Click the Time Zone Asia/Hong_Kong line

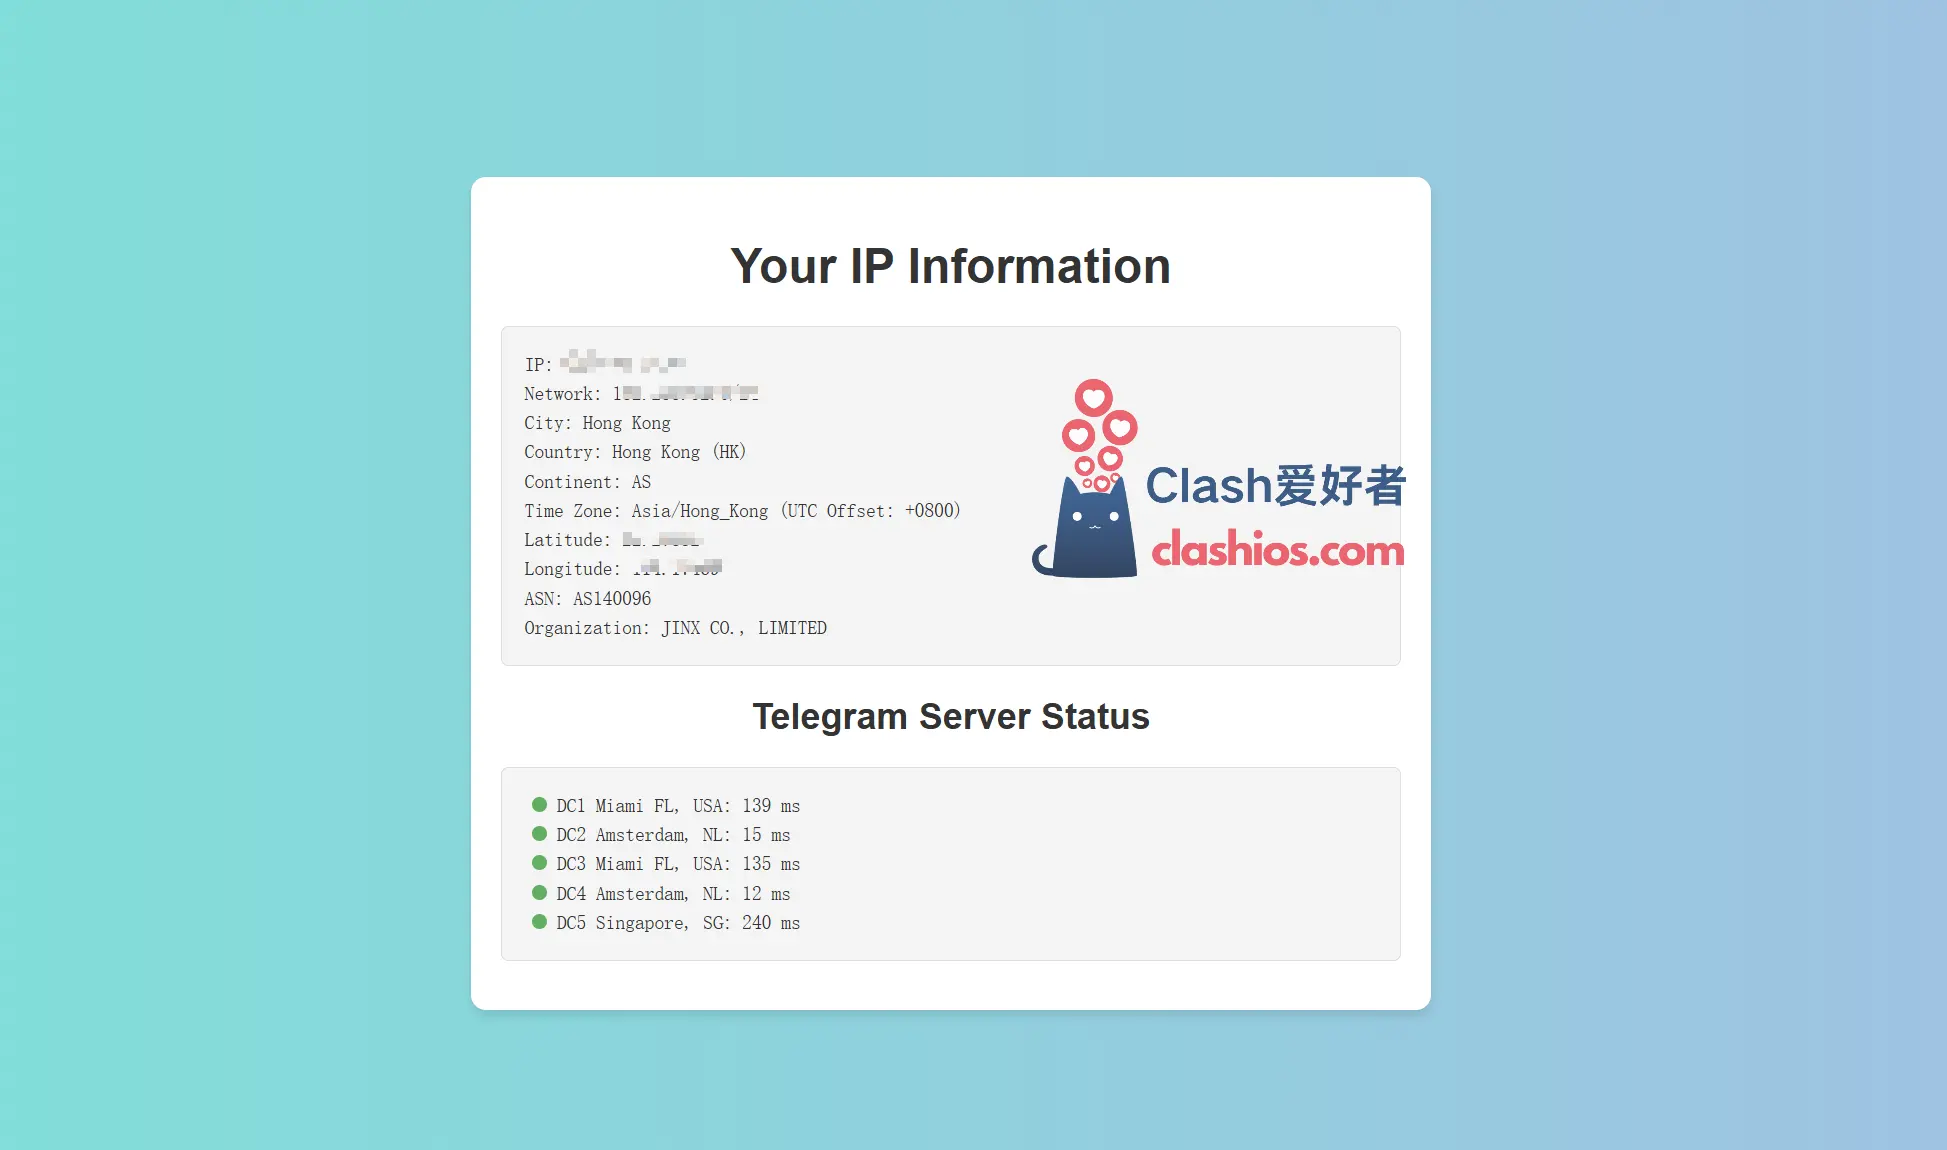pos(742,511)
